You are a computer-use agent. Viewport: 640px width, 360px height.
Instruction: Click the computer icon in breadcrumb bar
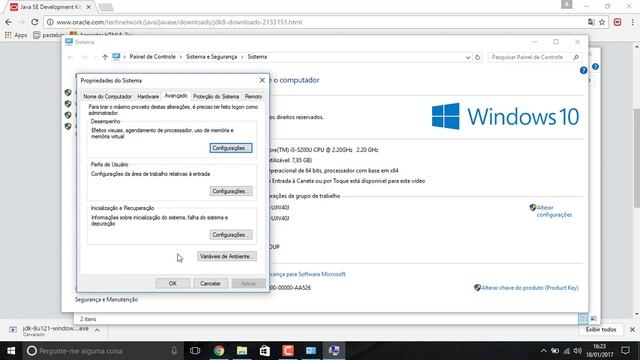click(116, 57)
